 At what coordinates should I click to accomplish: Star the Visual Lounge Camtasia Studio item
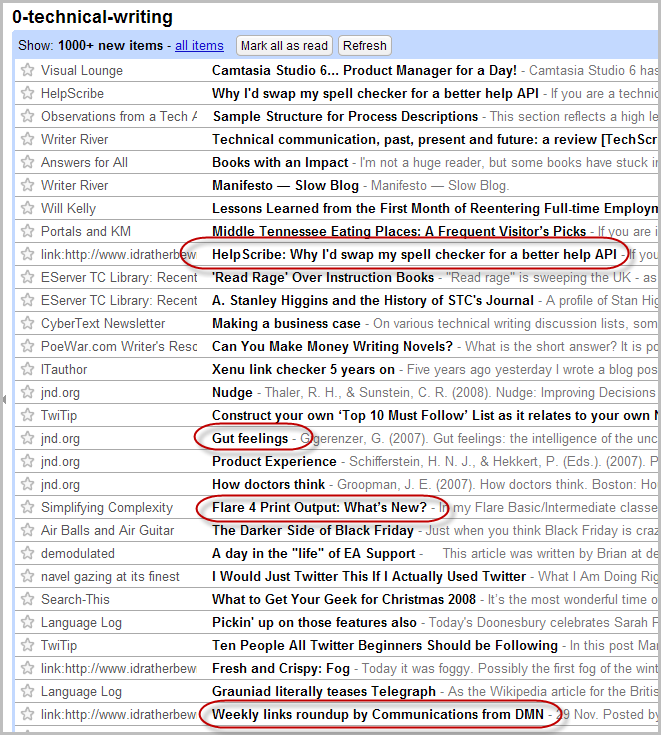(x=28, y=70)
